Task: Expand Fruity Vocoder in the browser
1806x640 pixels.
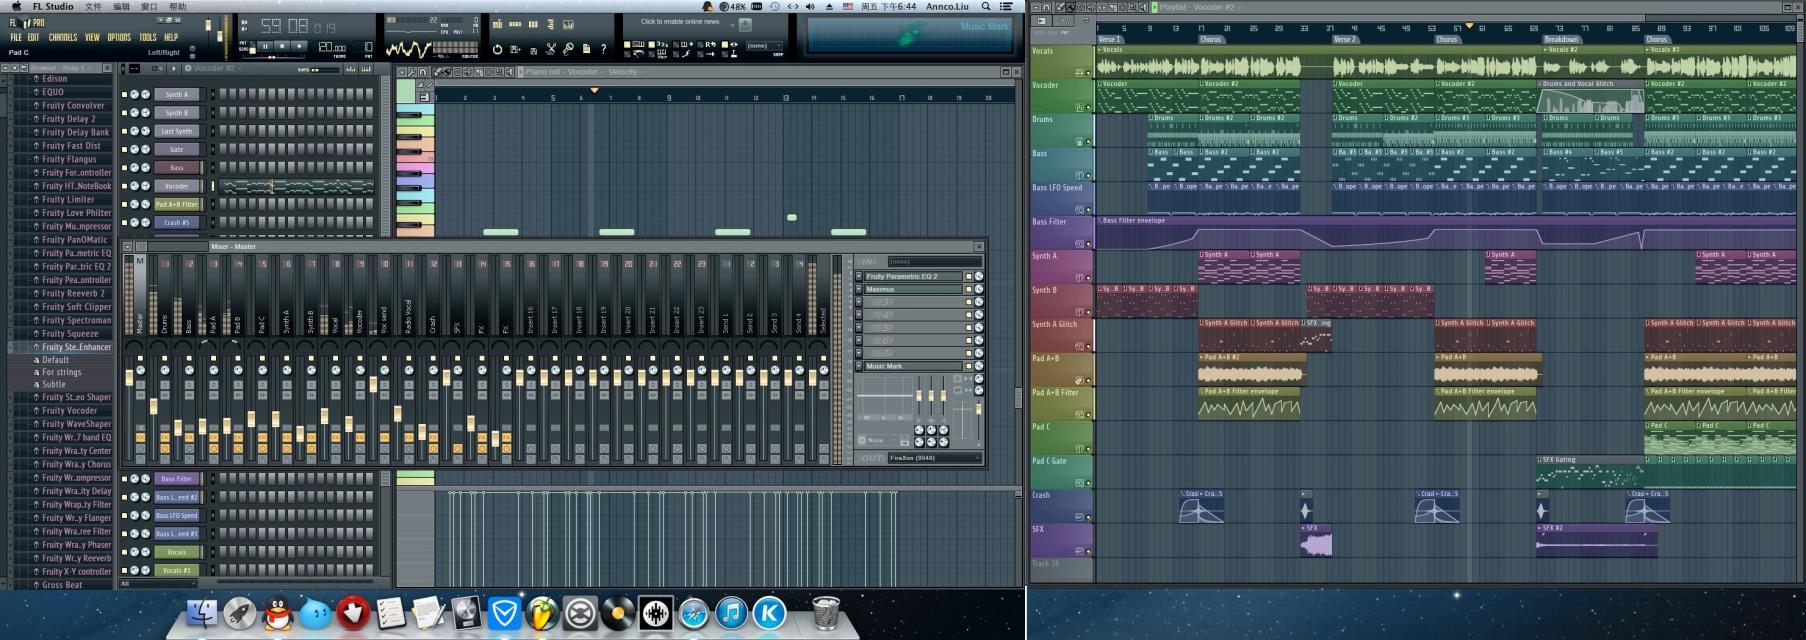Action: pyautogui.click(x=69, y=410)
